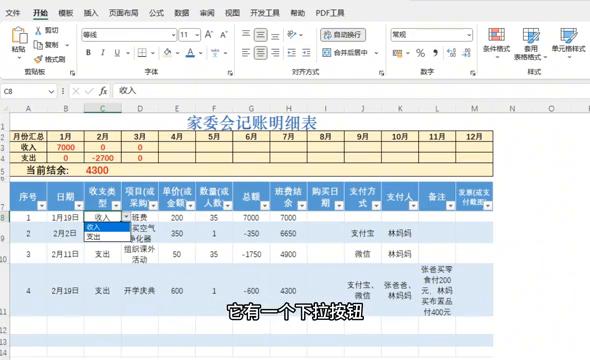Switch to the PDF工具 ribbon tab
Screen dimensions: 590x360
point(330,13)
